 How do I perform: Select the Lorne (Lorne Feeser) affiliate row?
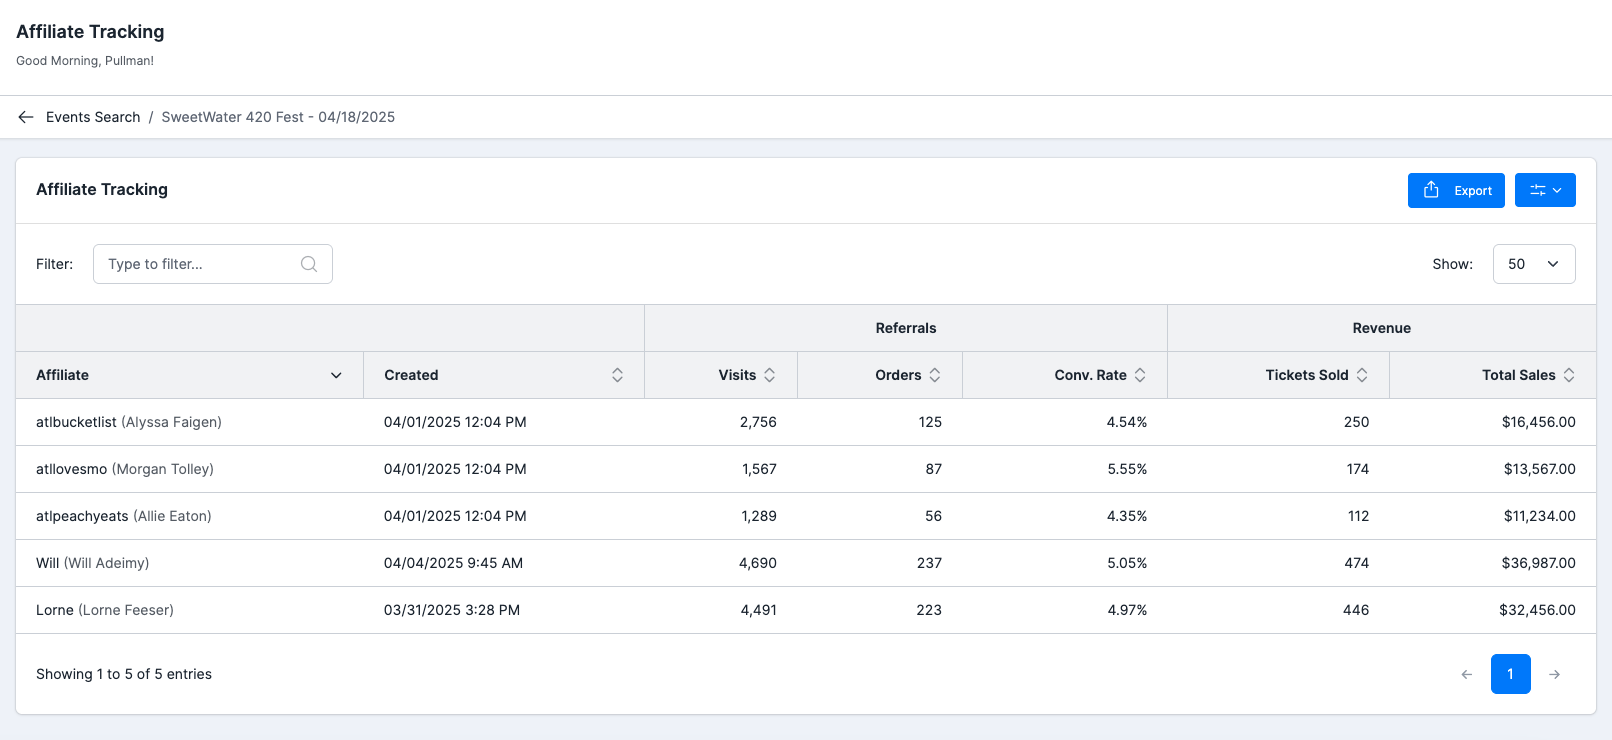(x=806, y=610)
